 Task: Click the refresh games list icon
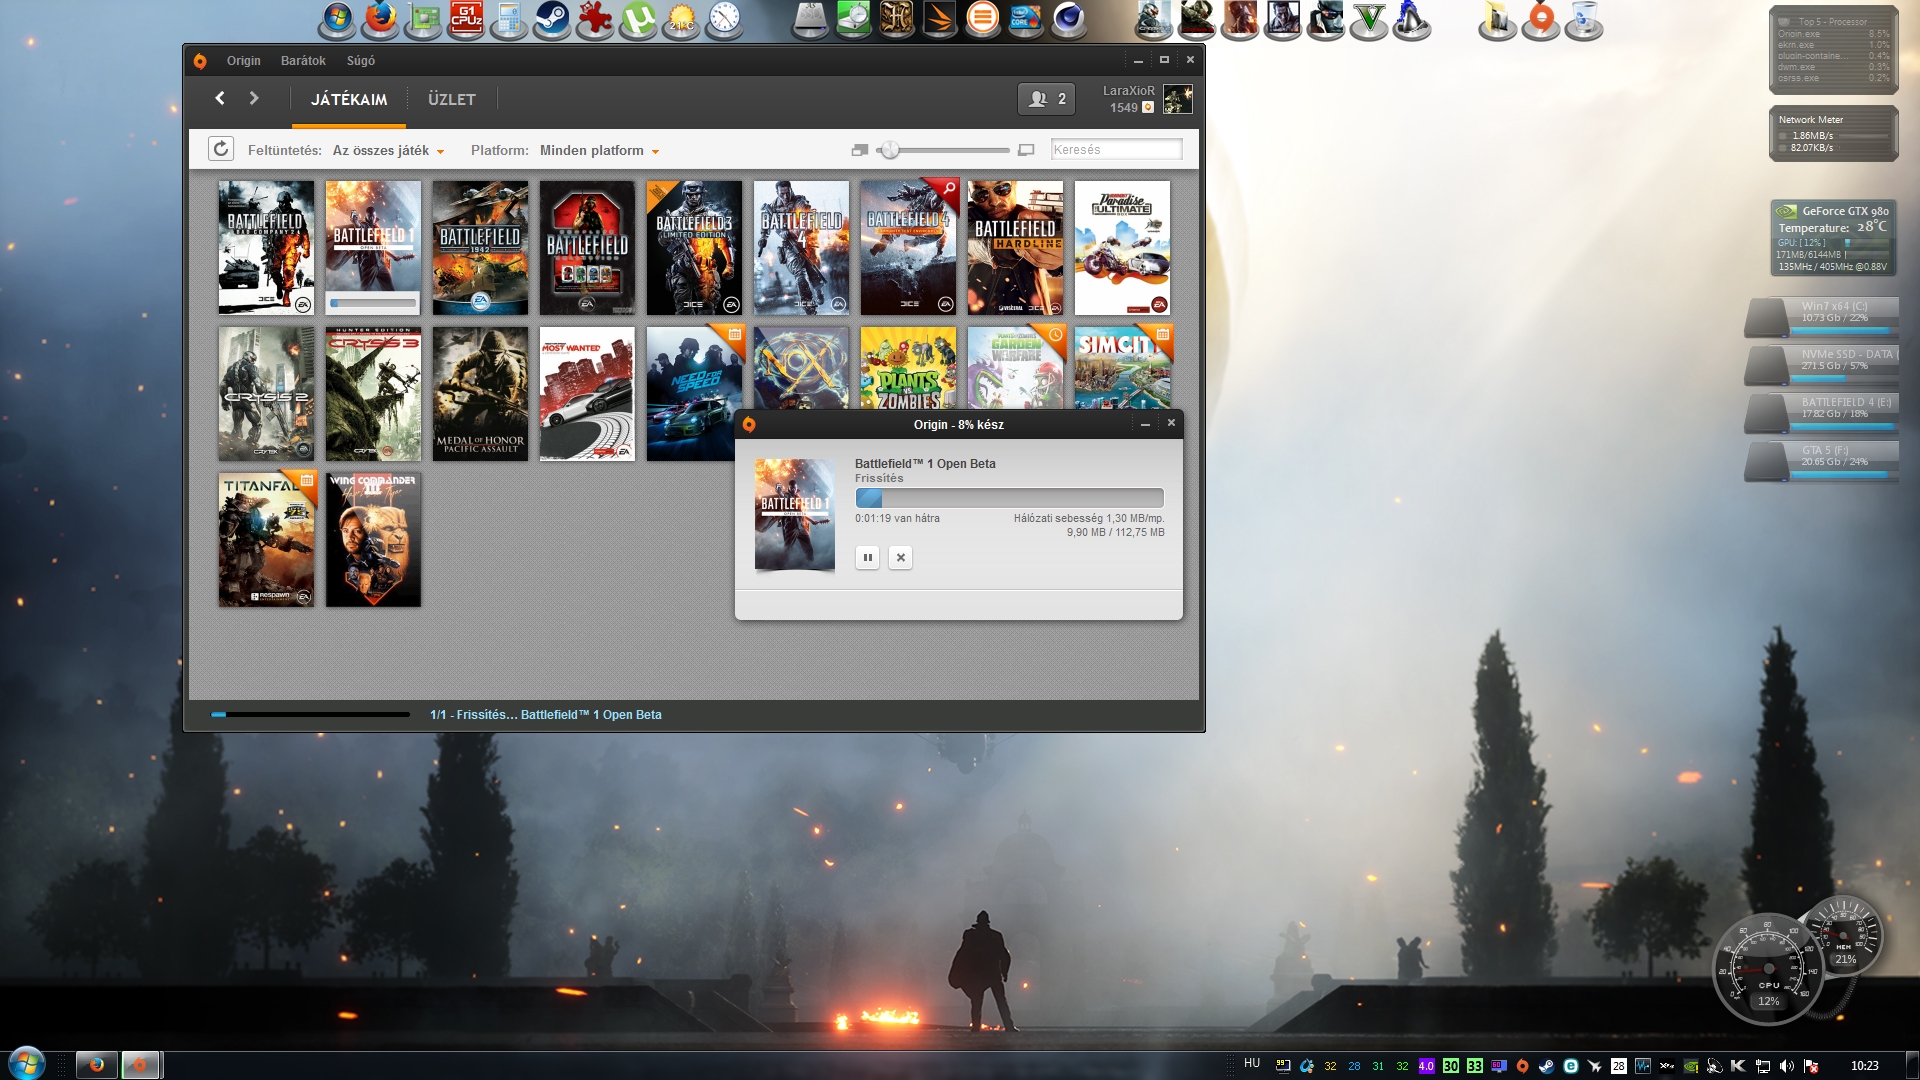click(221, 149)
